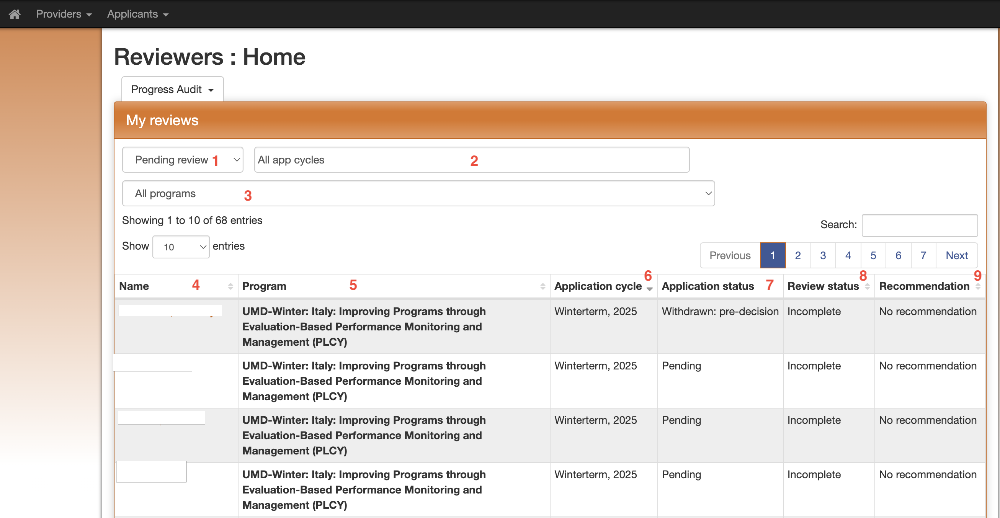This screenshot has height=518, width=1000.
Task: Select page 4 in pagination
Action: (848, 255)
